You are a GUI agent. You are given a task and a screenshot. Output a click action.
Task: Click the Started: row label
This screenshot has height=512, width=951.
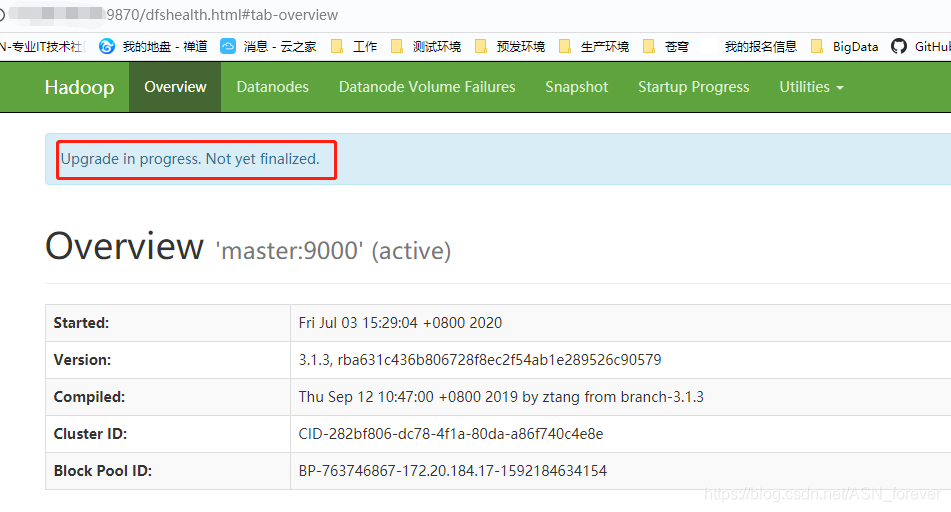pos(81,323)
